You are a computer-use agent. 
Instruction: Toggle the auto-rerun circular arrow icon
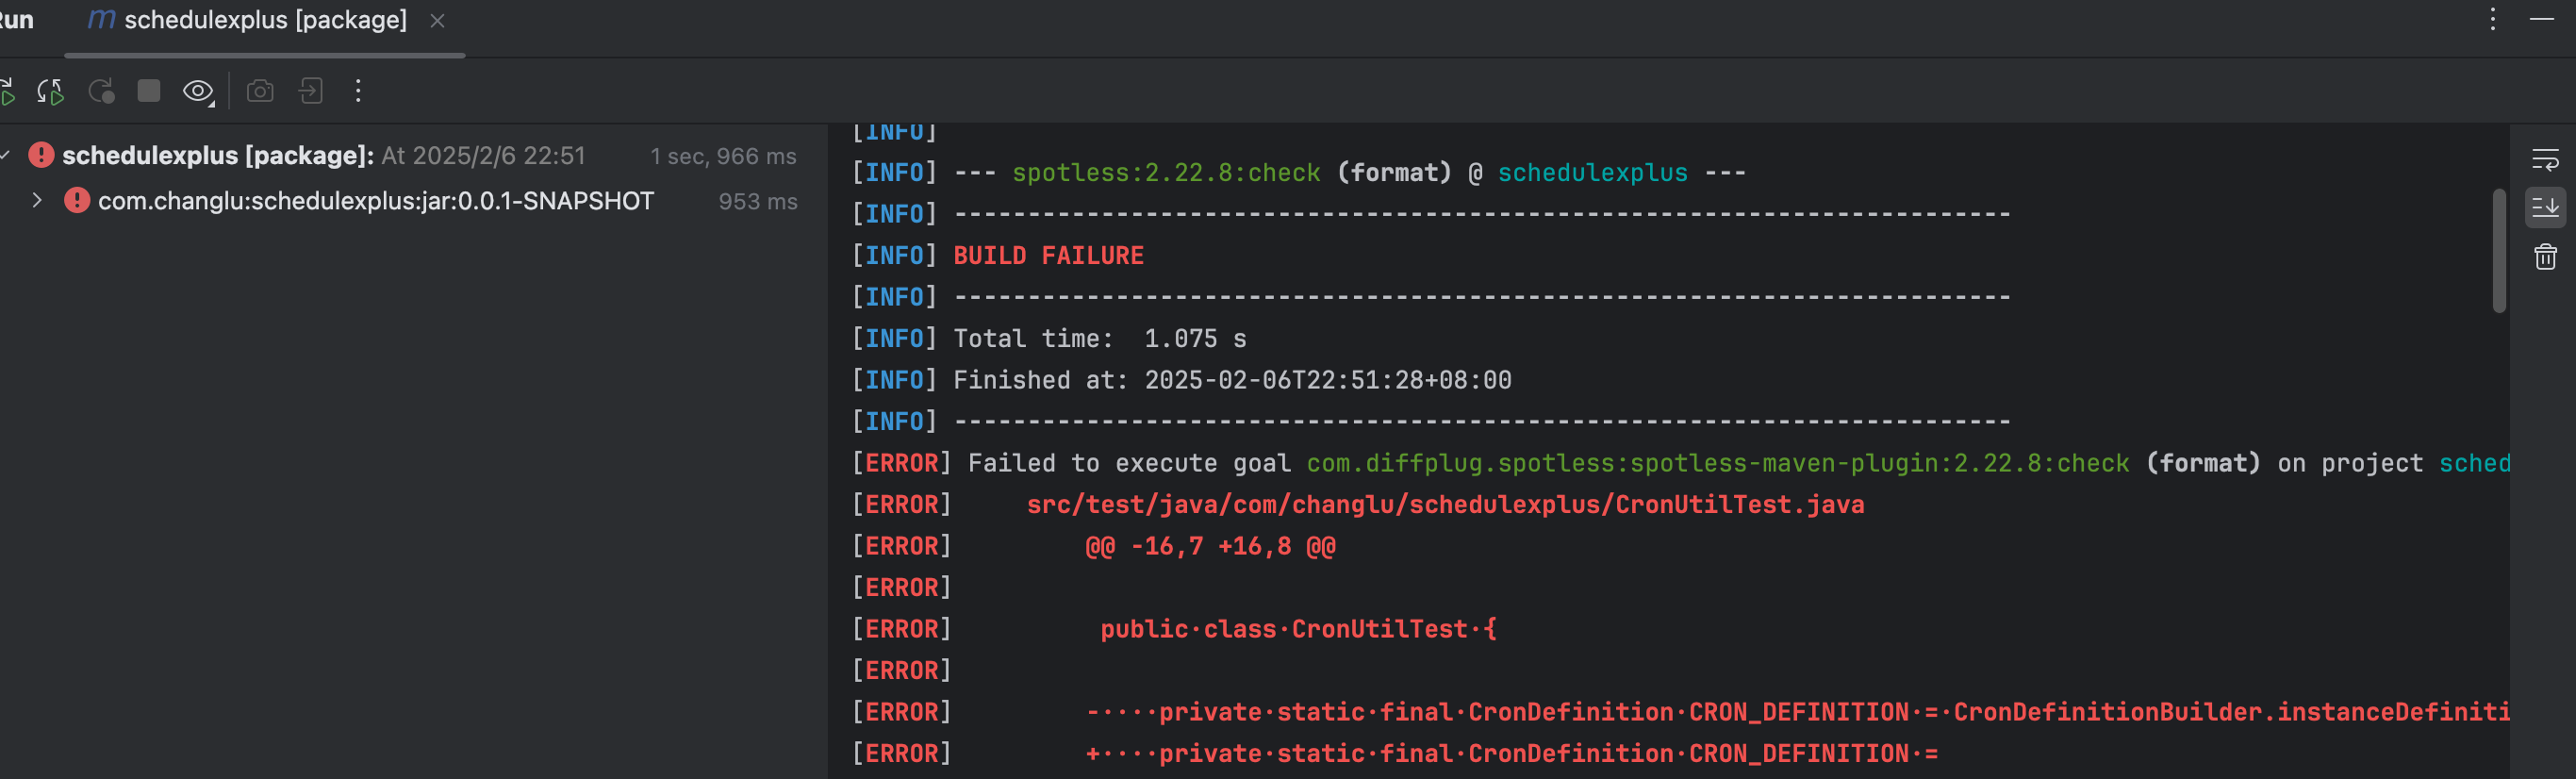101,92
